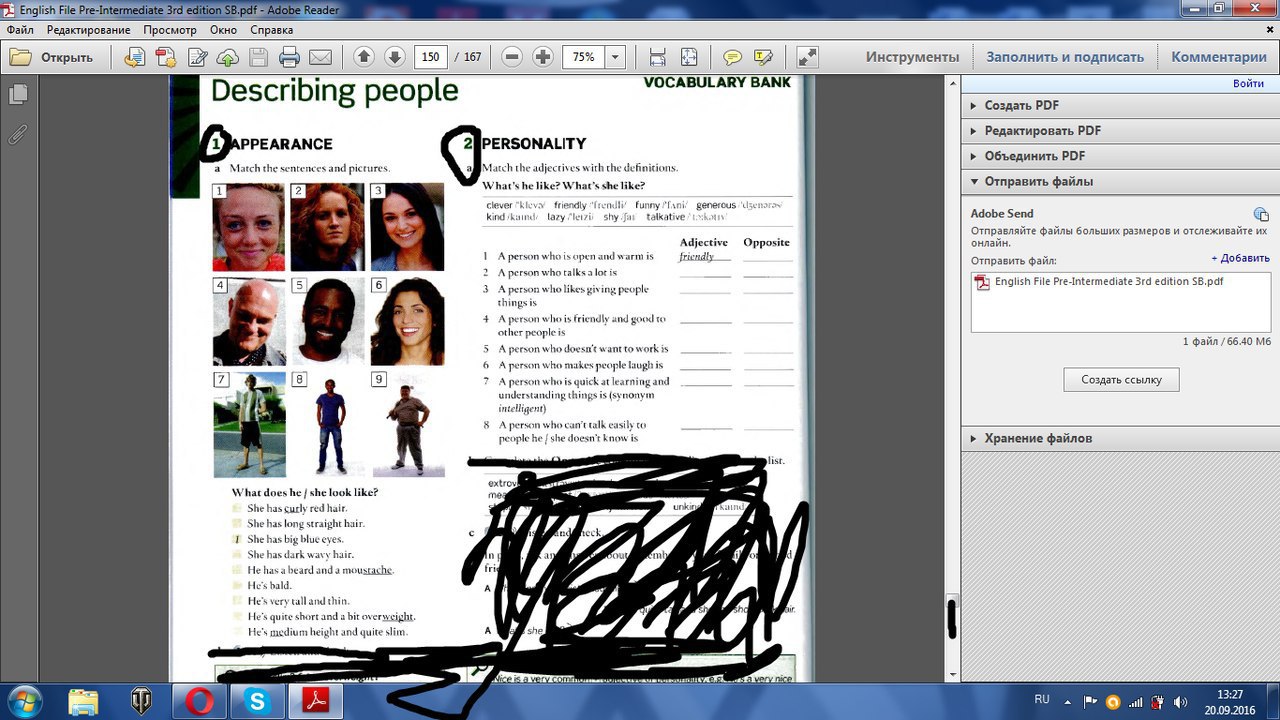
Task: Open the Редактирование menu
Action: (88, 30)
